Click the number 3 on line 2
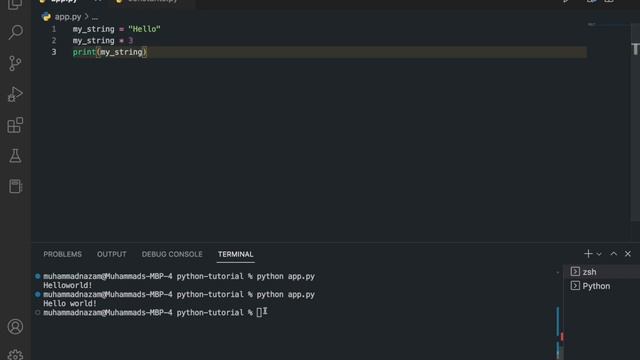The image size is (640, 360). coord(131,40)
